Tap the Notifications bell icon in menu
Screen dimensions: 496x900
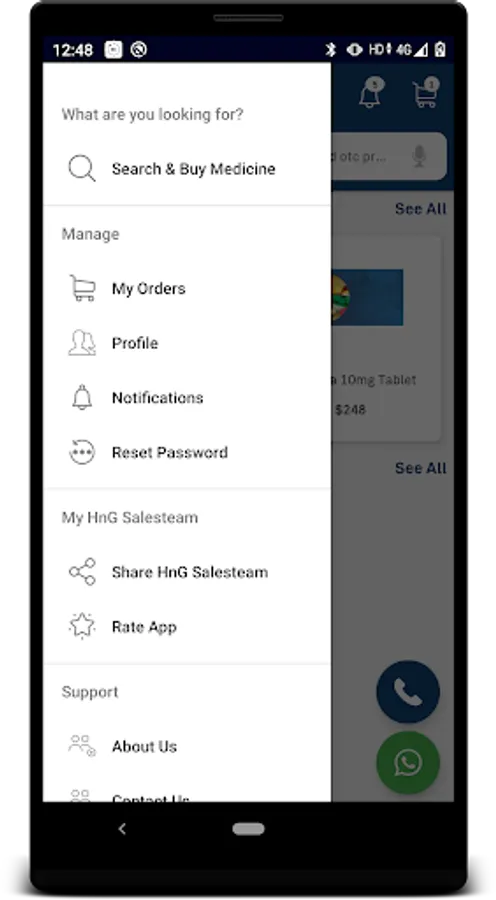[x=82, y=397]
